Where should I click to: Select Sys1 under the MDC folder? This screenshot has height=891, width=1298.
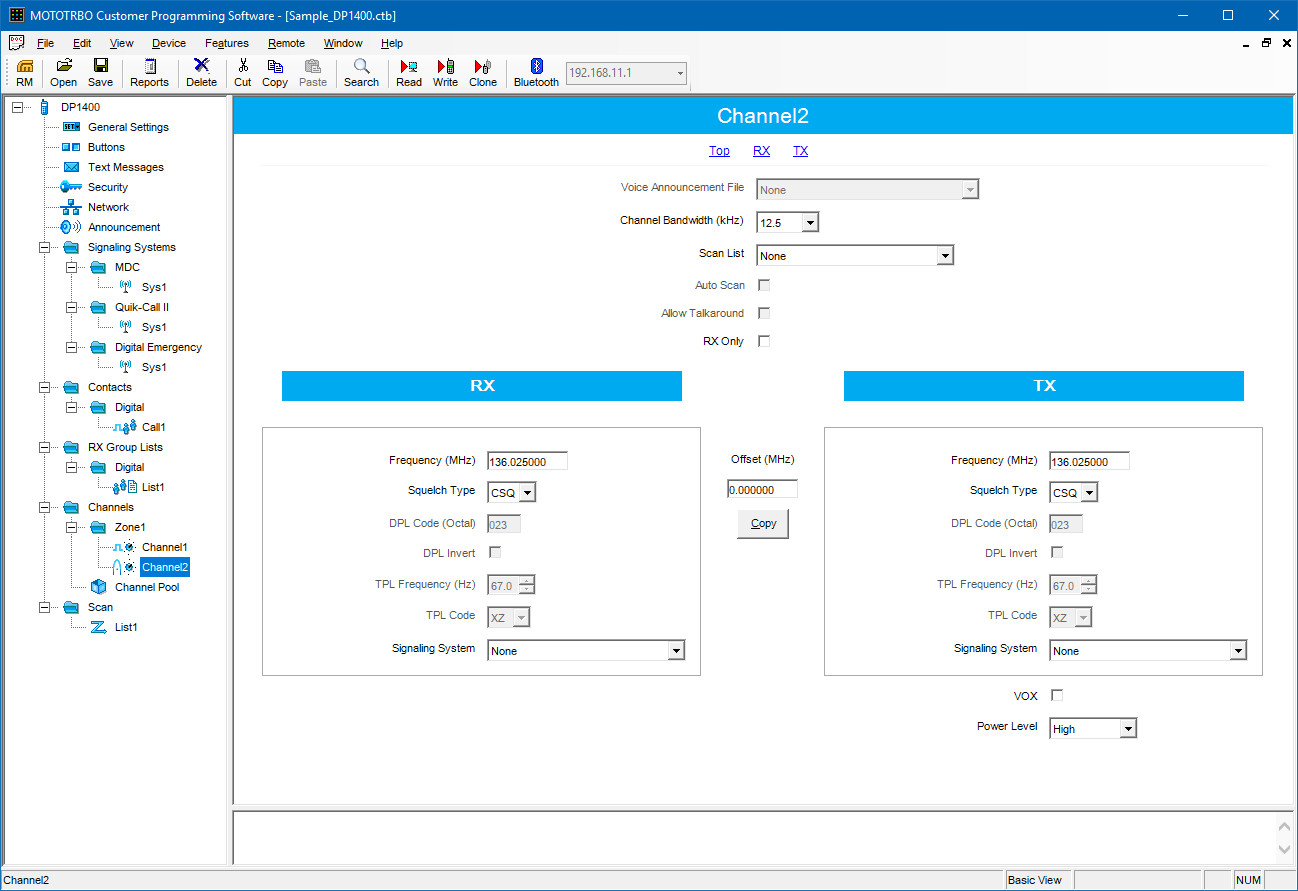coord(154,287)
